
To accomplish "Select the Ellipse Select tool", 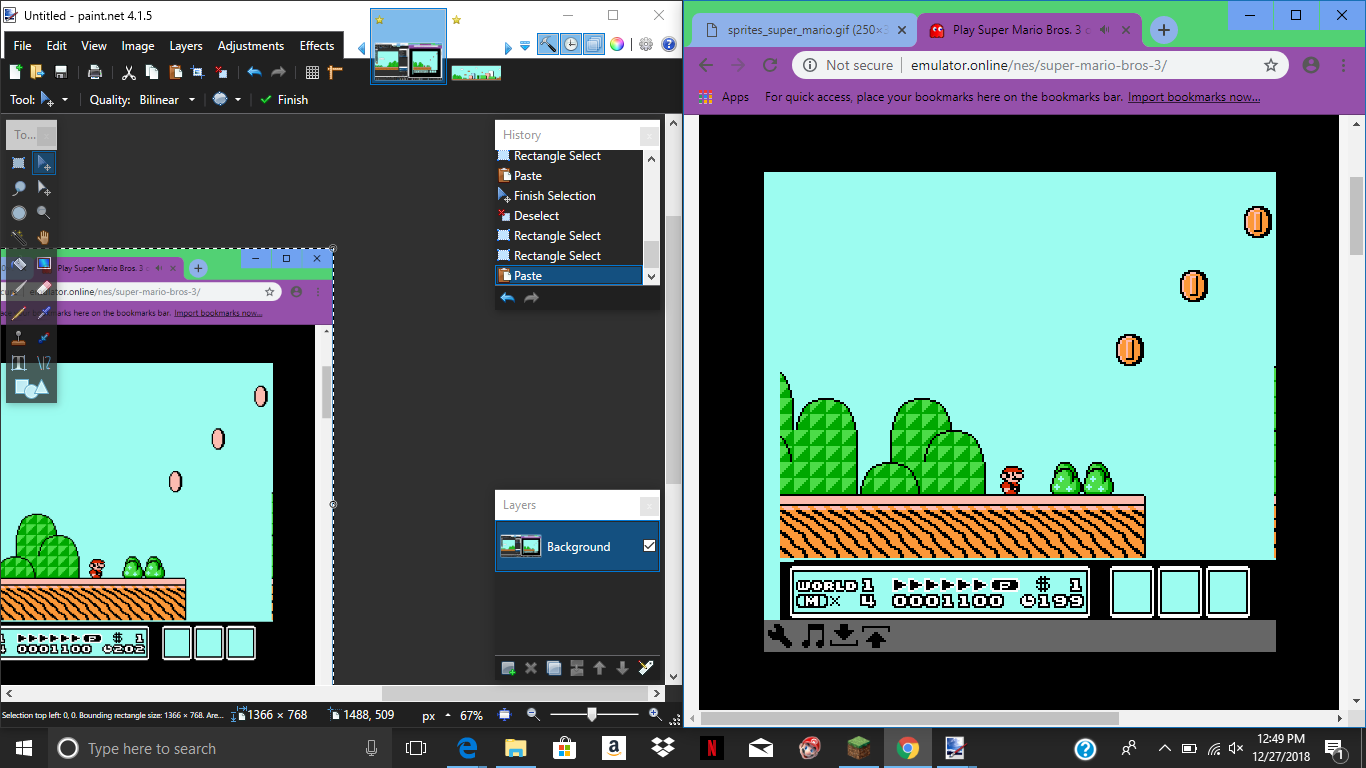I will (x=19, y=213).
